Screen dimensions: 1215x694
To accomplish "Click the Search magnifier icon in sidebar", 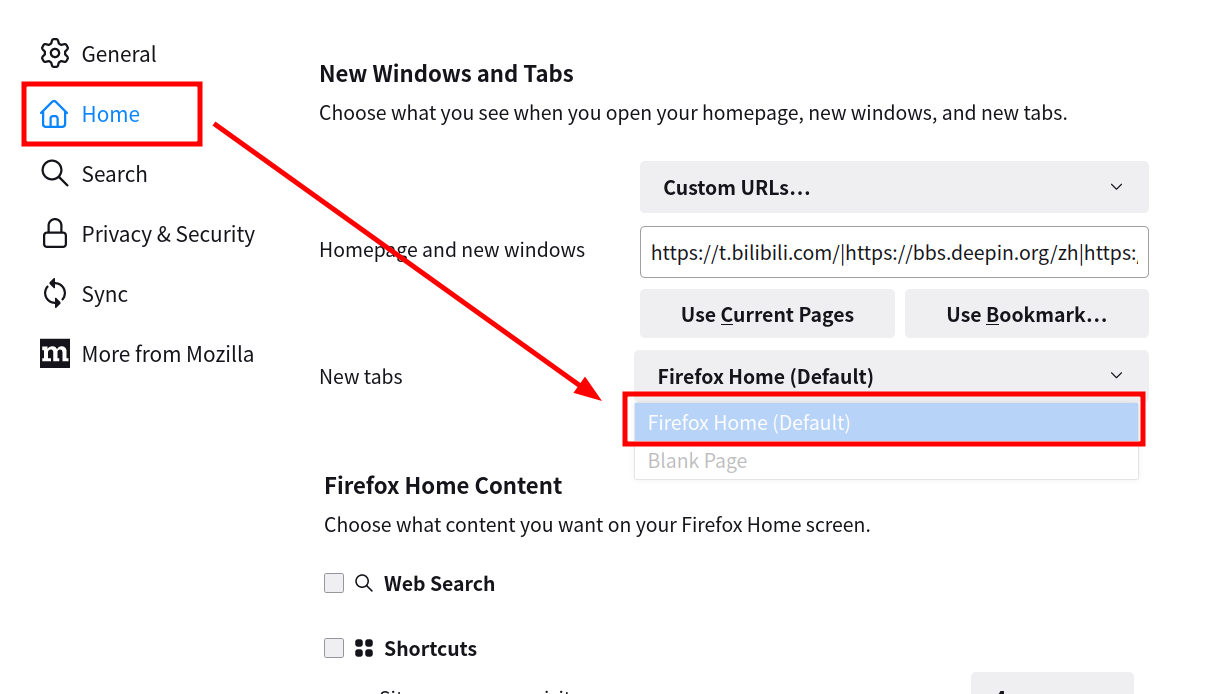I will 54,173.
